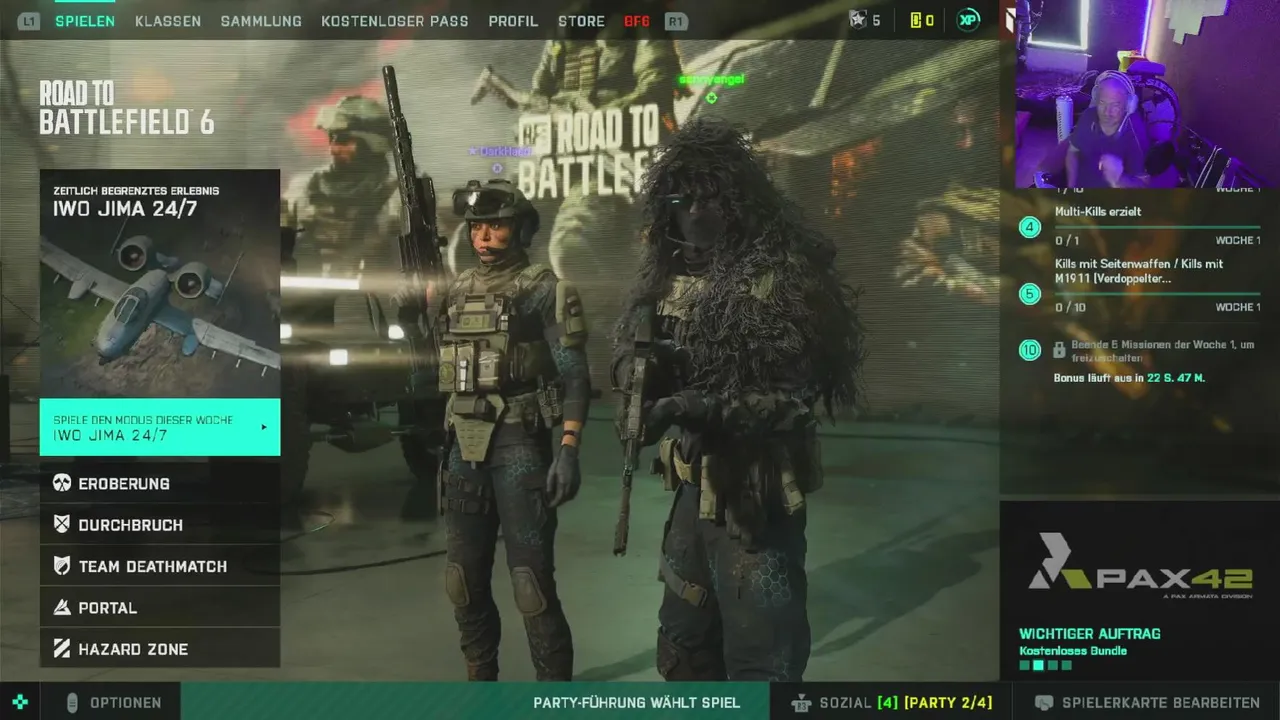Click the controller icon beside OPTIONEN
Screen dimensions: 1280x720
pyautogui.click(x=72, y=703)
